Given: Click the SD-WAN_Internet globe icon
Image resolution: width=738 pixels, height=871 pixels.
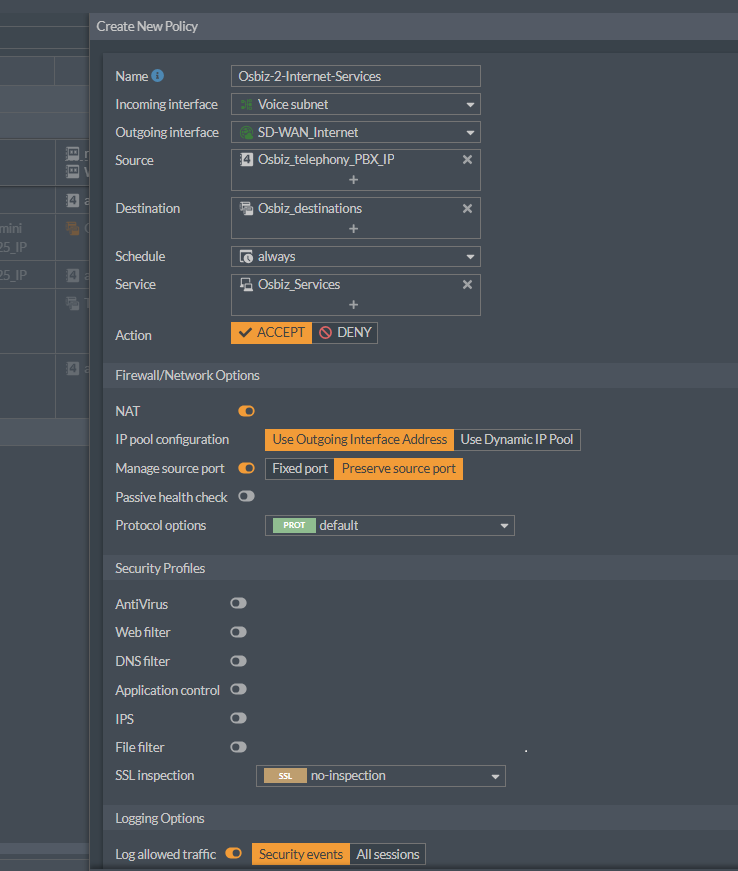Looking at the screenshot, I should tap(247, 132).
